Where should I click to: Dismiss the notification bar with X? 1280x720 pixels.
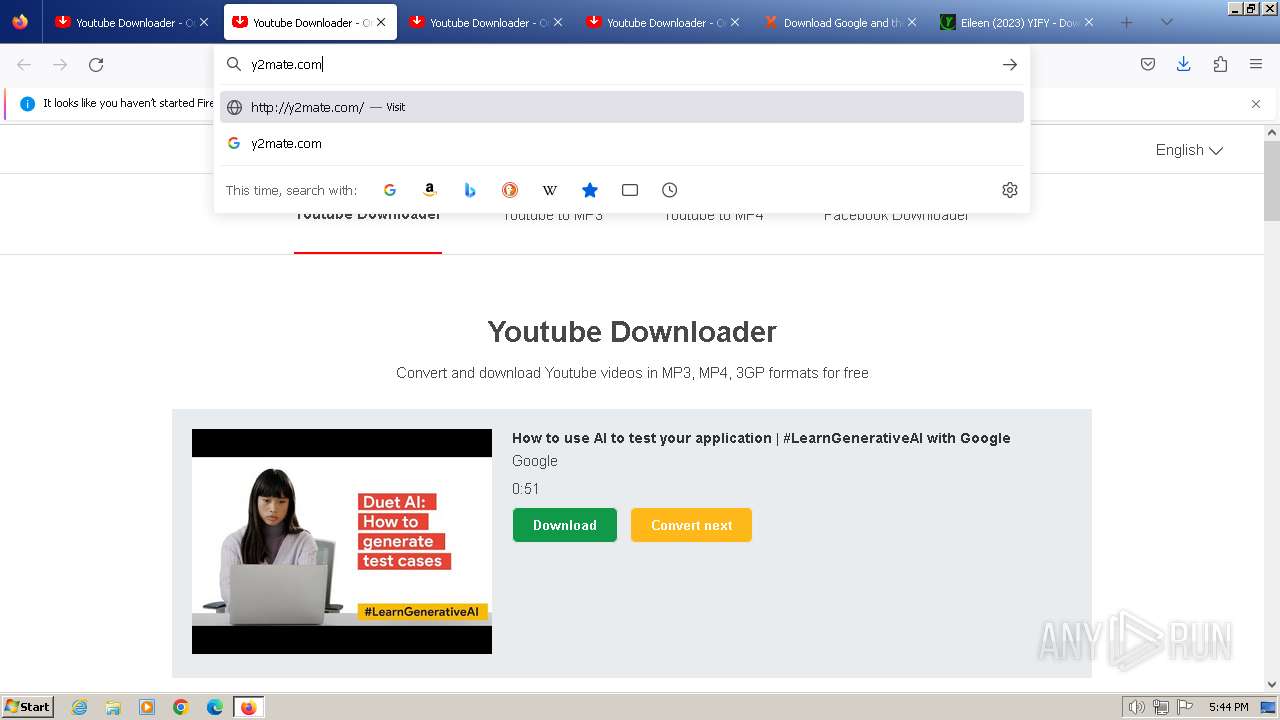pos(1256,104)
